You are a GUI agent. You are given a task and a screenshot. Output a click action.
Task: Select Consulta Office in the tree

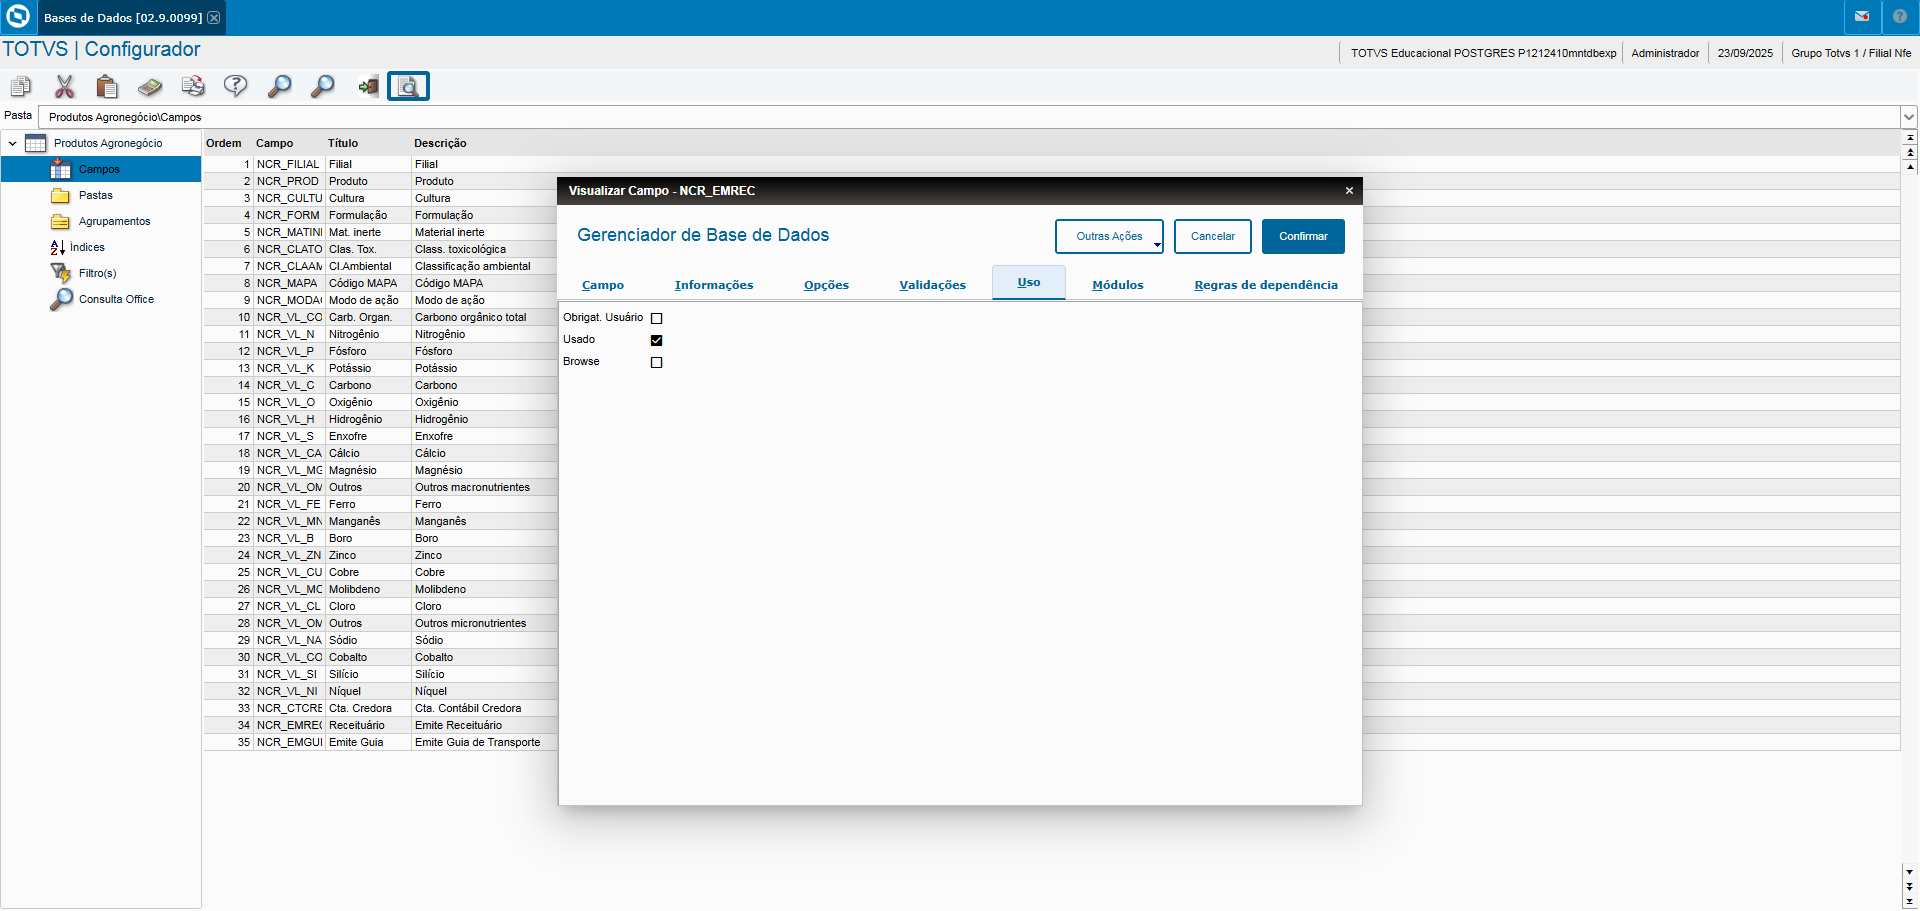point(116,299)
